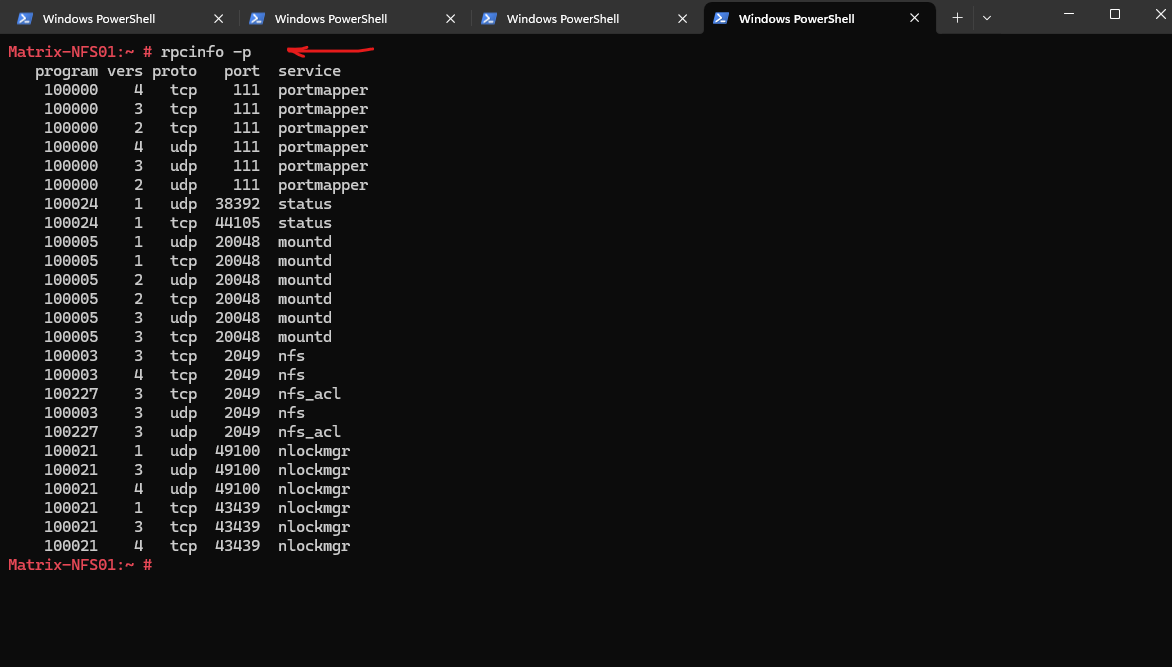Click port 43439 in nlockmgr version 1 row

(x=238, y=508)
